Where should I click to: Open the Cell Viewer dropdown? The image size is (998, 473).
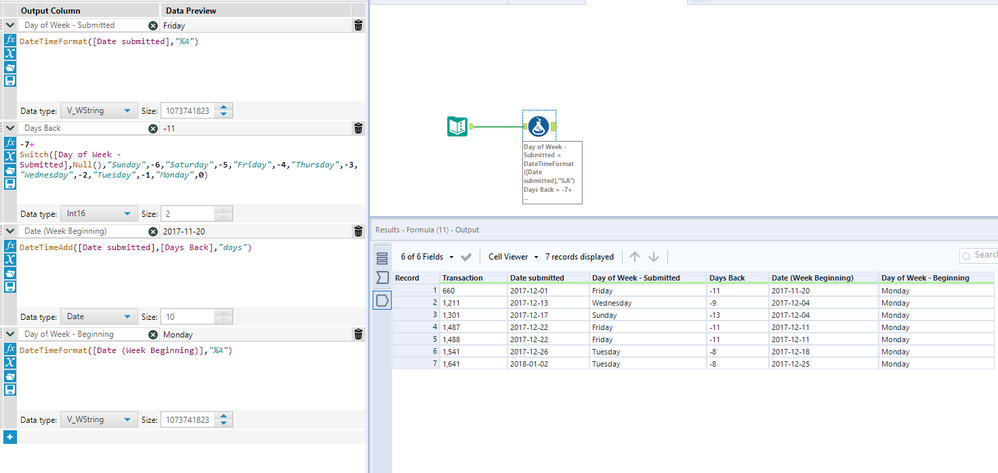coord(513,257)
